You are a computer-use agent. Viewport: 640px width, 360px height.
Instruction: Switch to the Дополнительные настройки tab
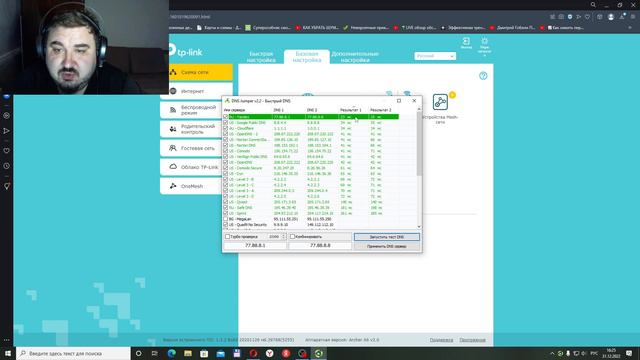click(x=355, y=57)
